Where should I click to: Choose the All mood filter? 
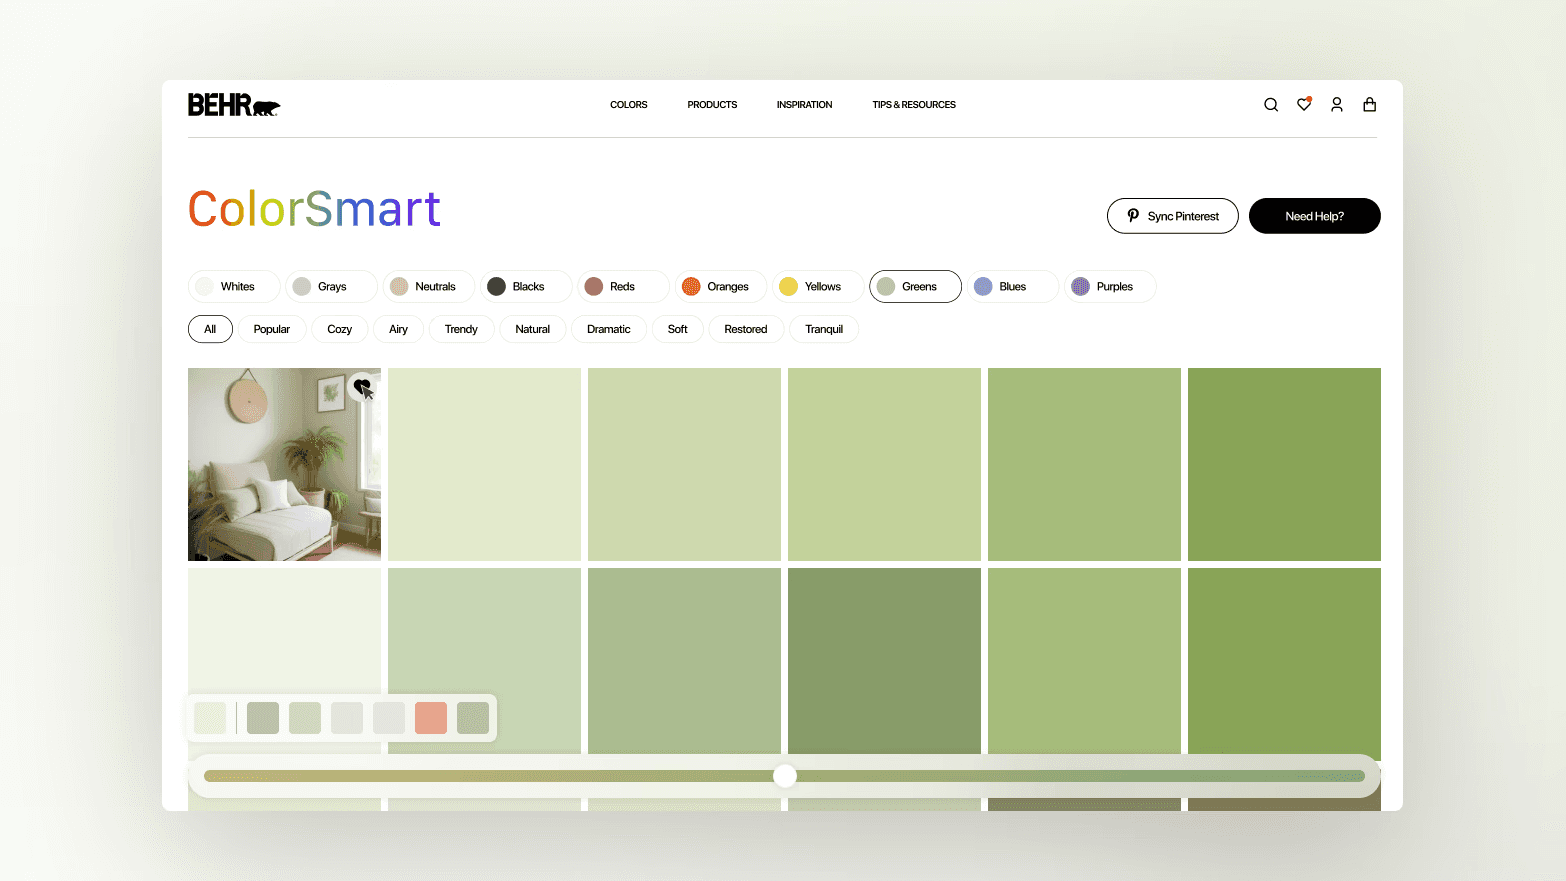click(x=210, y=329)
